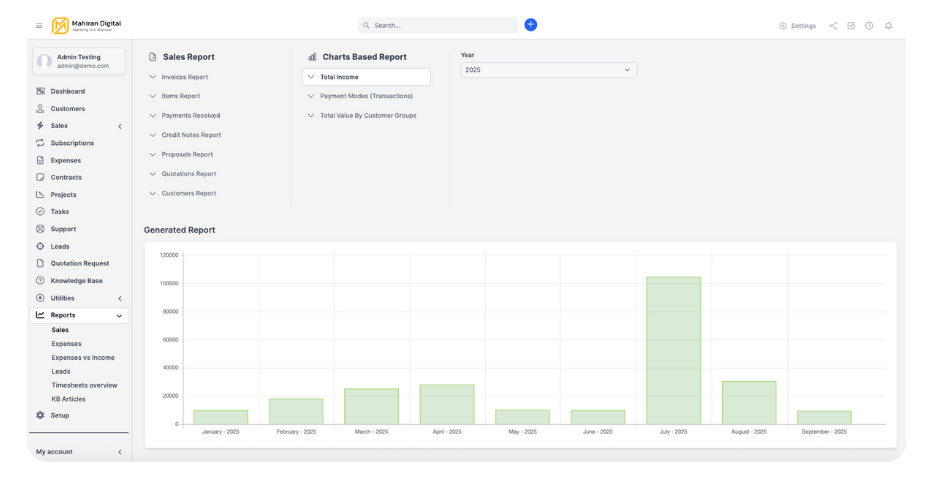
Task: Expand the Utilities sidebar arrow
Action: click(x=120, y=298)
